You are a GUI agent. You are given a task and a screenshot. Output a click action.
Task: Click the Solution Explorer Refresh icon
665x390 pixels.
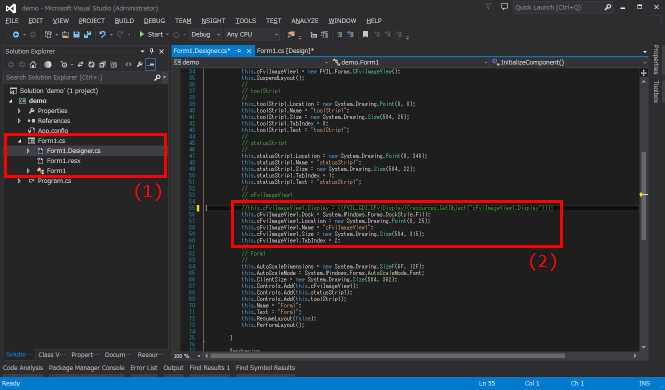[91, 64]
